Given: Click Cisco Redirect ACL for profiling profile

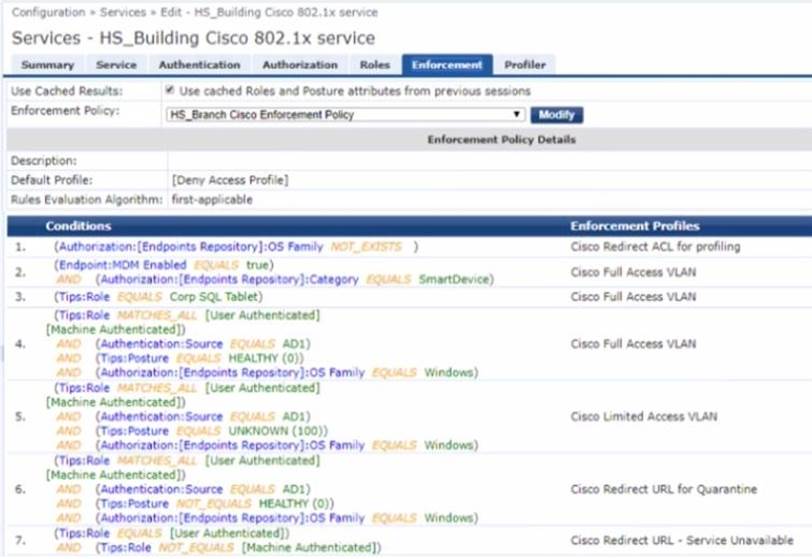Looking at the screenshot, I should click(x=655, y=247).
